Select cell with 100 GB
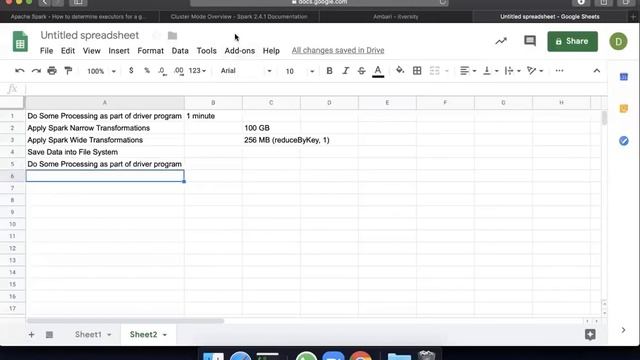 click(271, 128)
